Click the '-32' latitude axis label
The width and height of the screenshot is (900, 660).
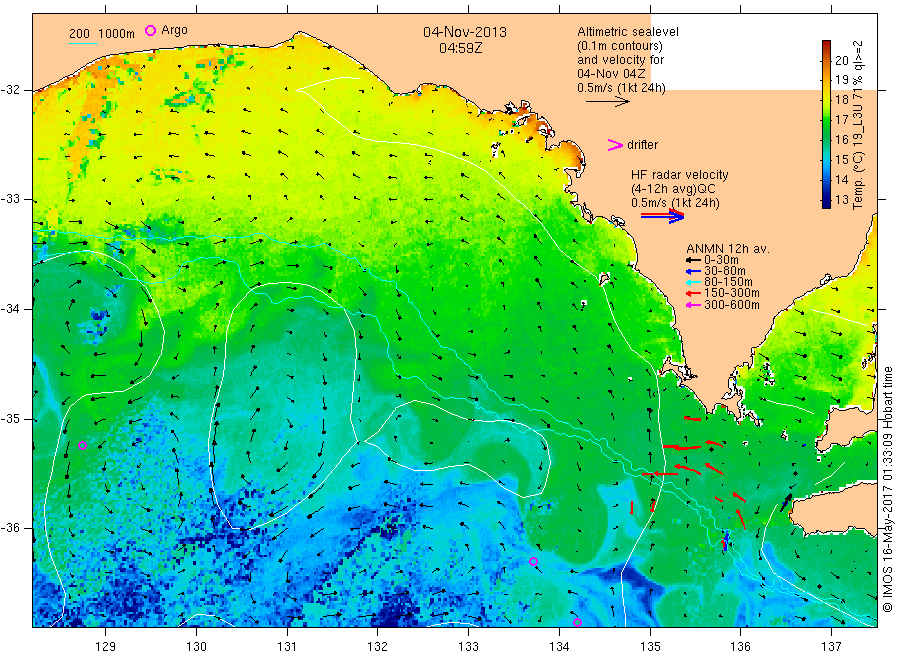[x=10, y=90]
